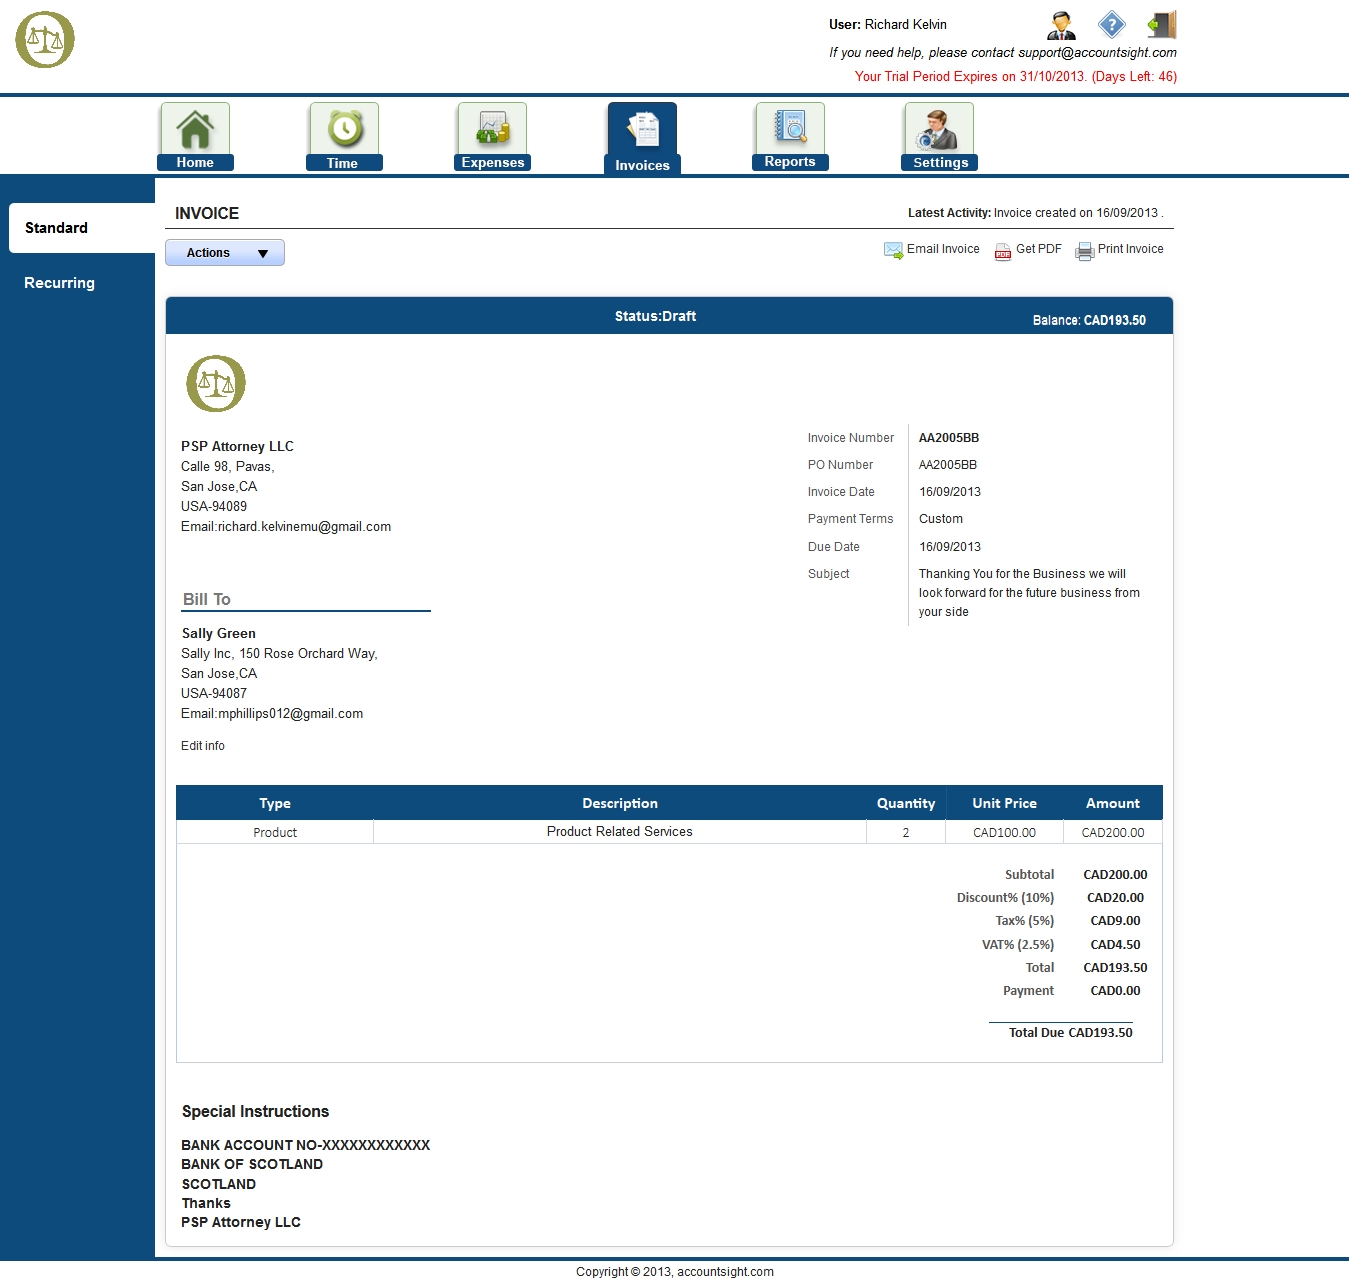Click the Description column header
The width and height of the screenshot is (1349, 1284).
point(620,803)
